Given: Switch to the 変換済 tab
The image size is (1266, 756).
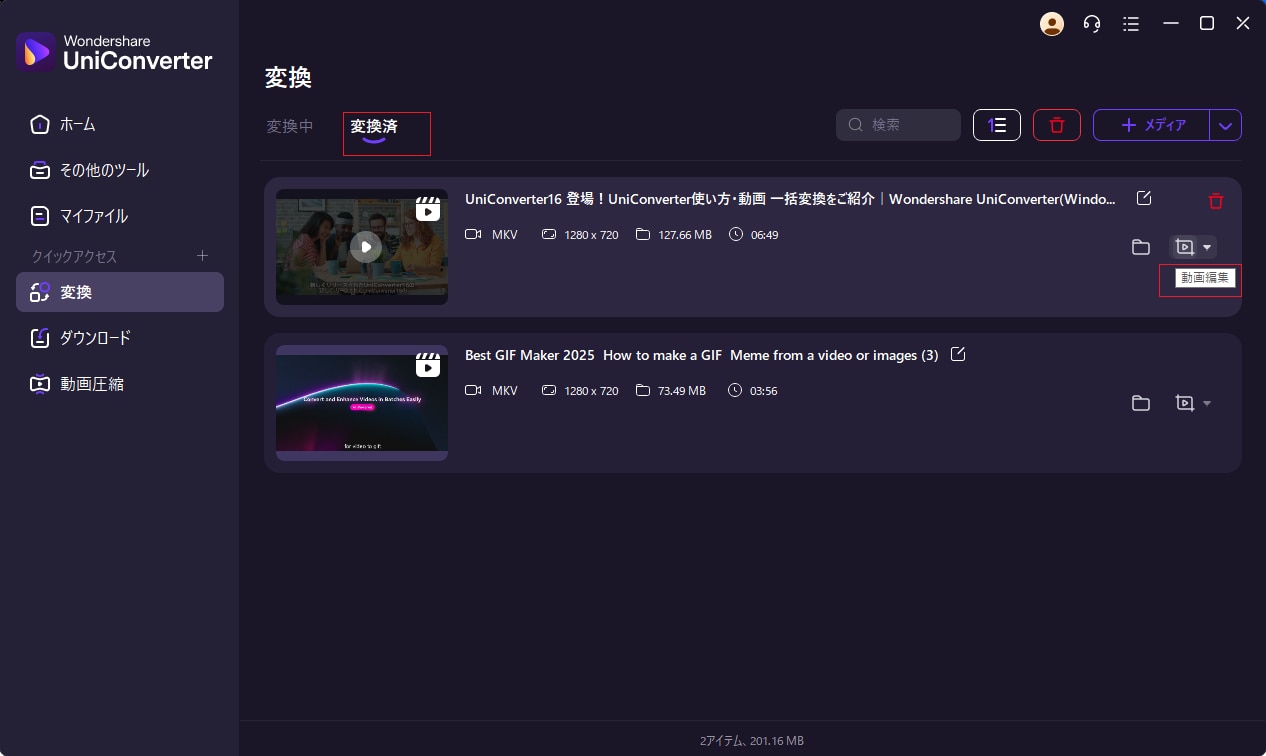Looking at the screenshot, I should (x=374, y=127).
